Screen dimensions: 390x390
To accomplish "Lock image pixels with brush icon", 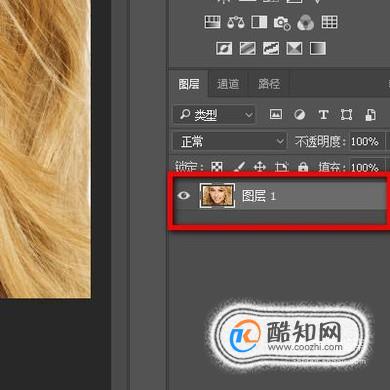I will coord(239,167).
